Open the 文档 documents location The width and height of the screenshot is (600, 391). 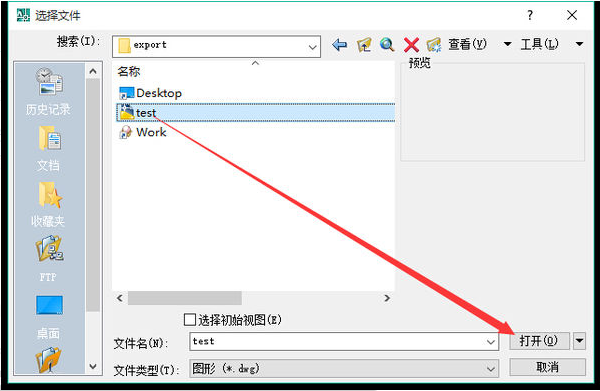coord(49,148)
